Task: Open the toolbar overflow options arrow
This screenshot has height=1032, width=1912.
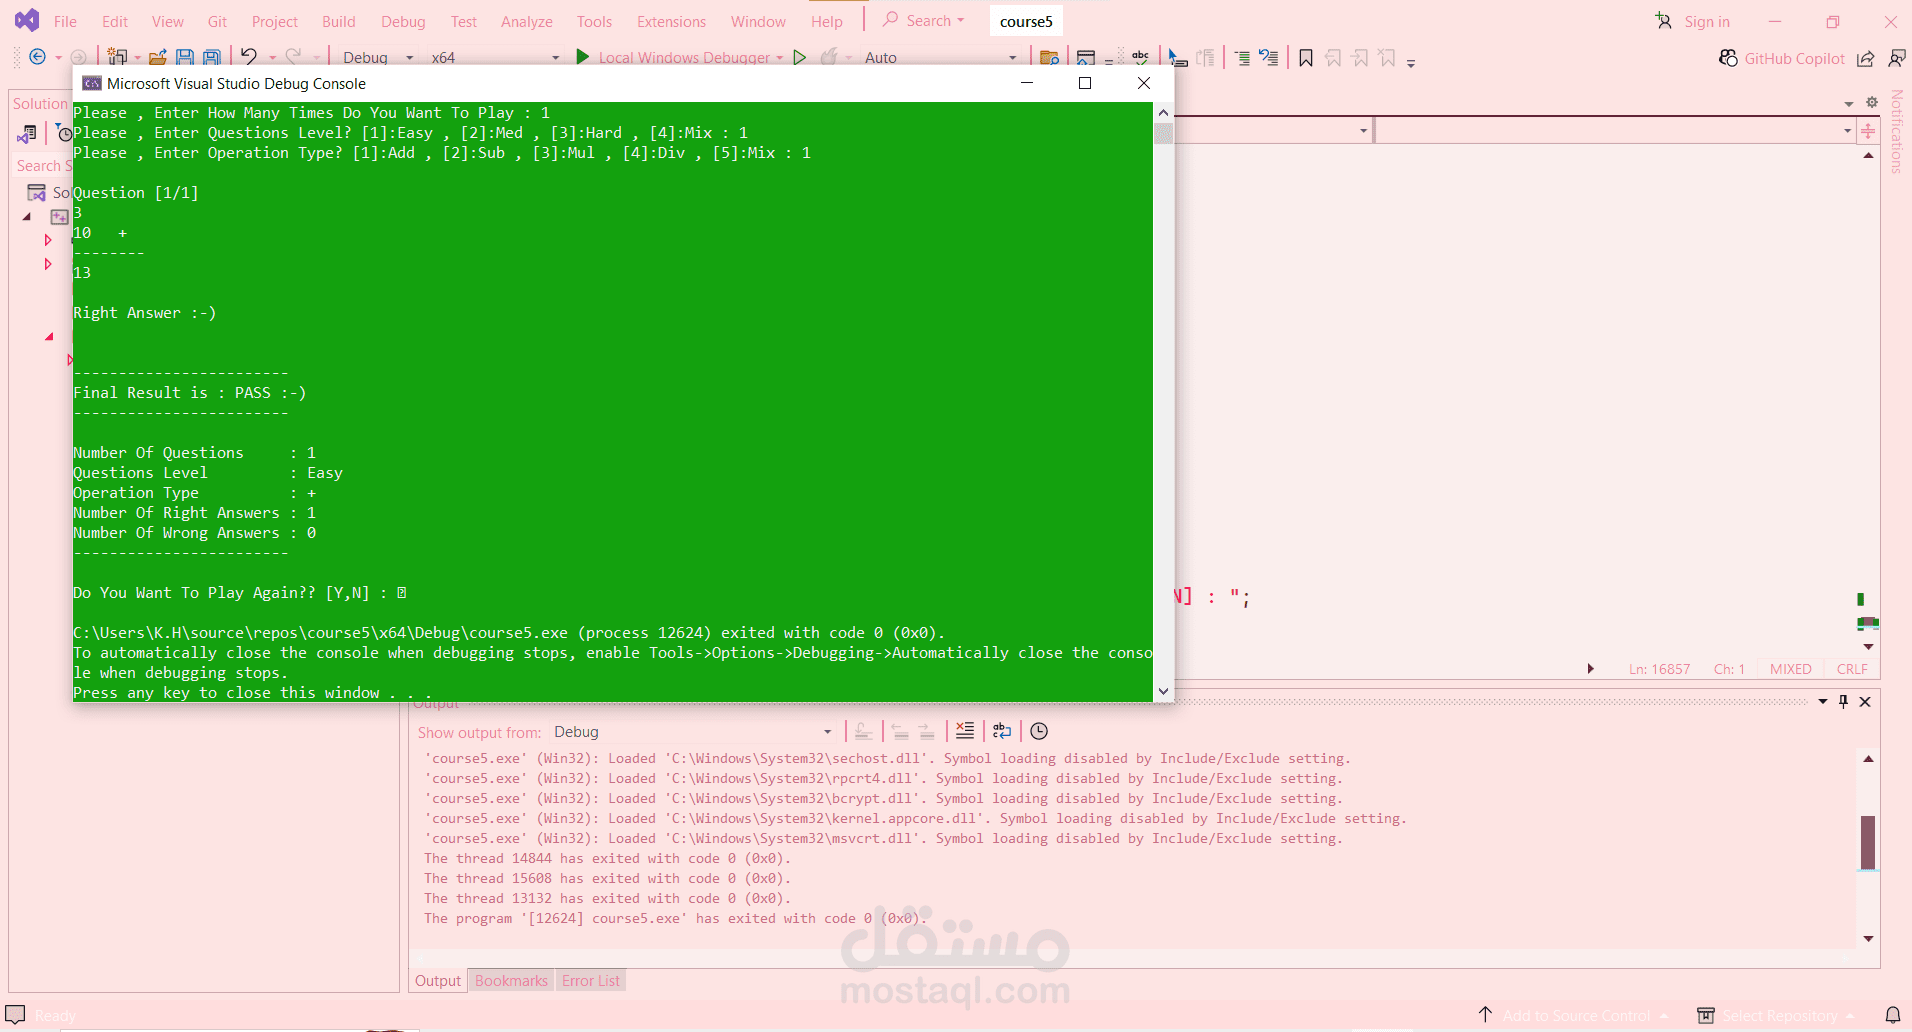Action: click(x=1411, y=63)
